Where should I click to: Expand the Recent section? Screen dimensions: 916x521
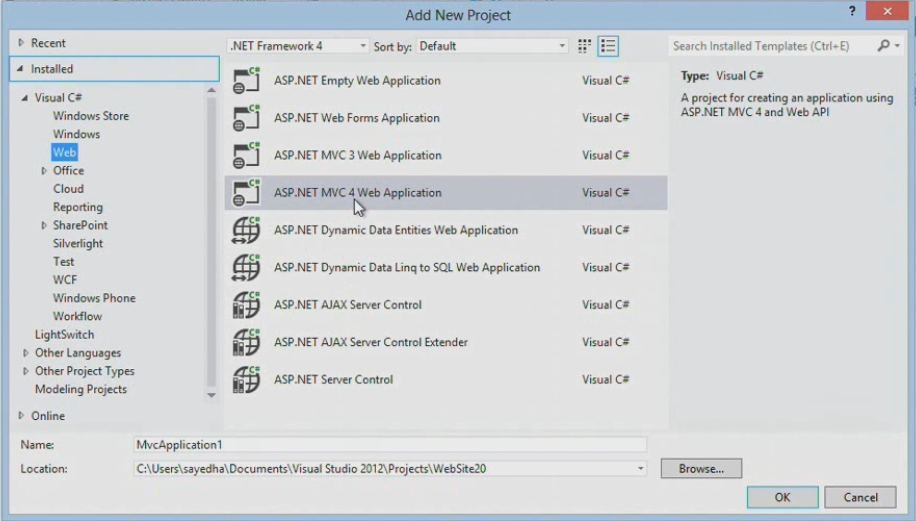pos(21,43)
